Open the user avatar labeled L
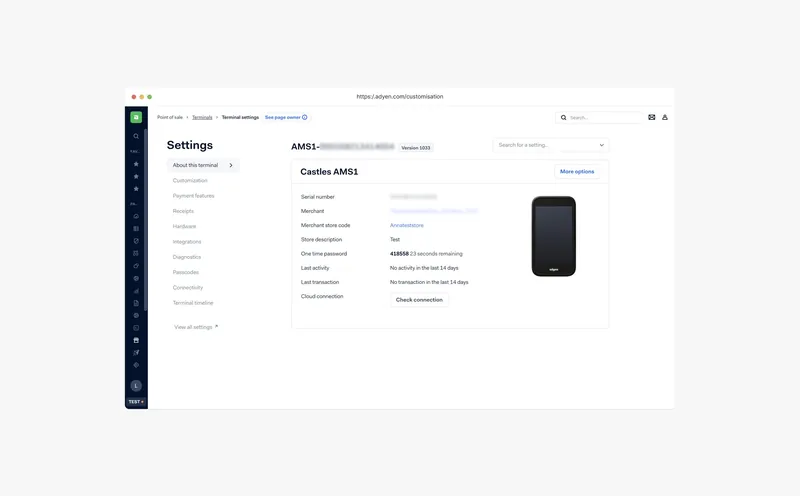 [136, 386]
